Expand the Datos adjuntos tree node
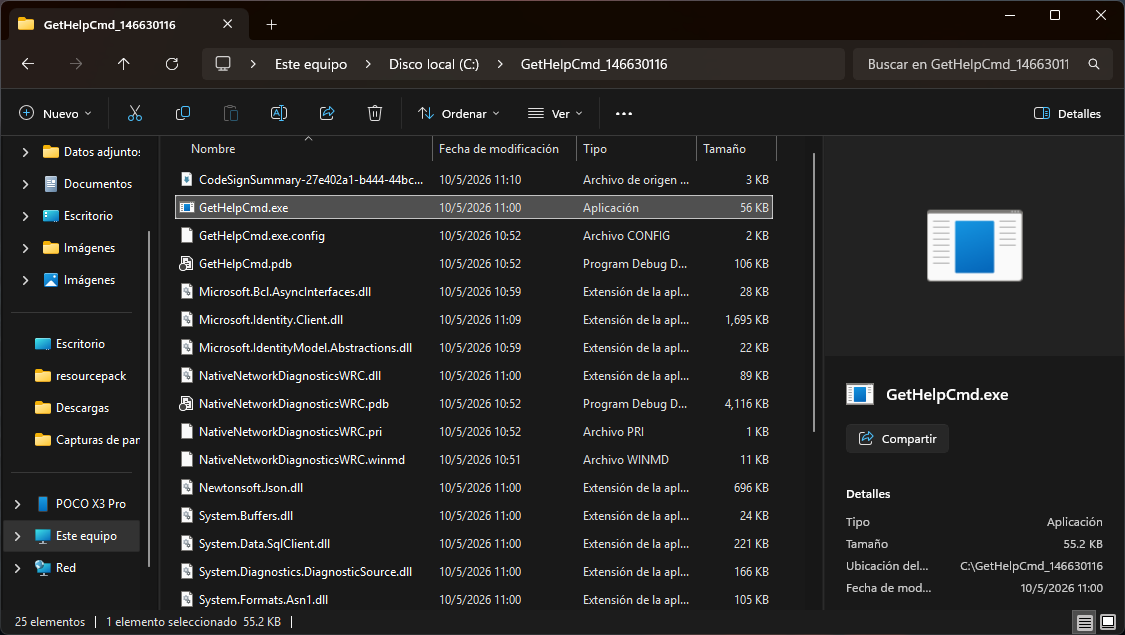The width and height of the screenshot is (1125, 635). pos(25,152)
